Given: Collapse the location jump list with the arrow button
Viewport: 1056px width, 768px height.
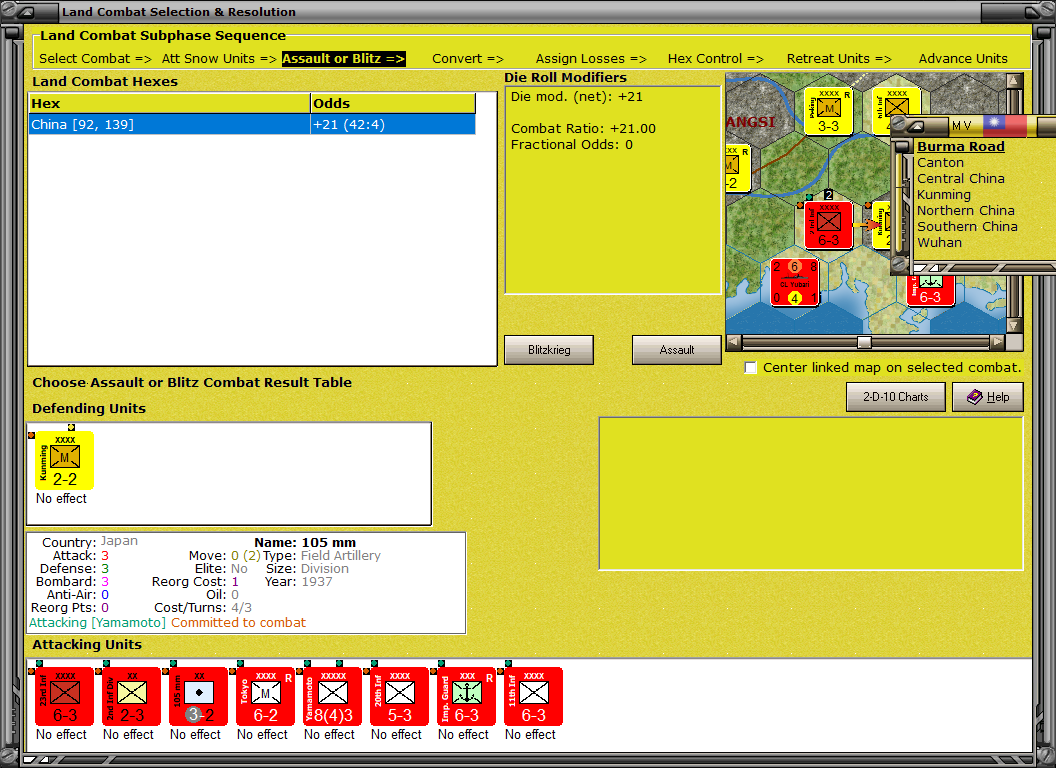Looking at the screenshot, I should 917,125.
